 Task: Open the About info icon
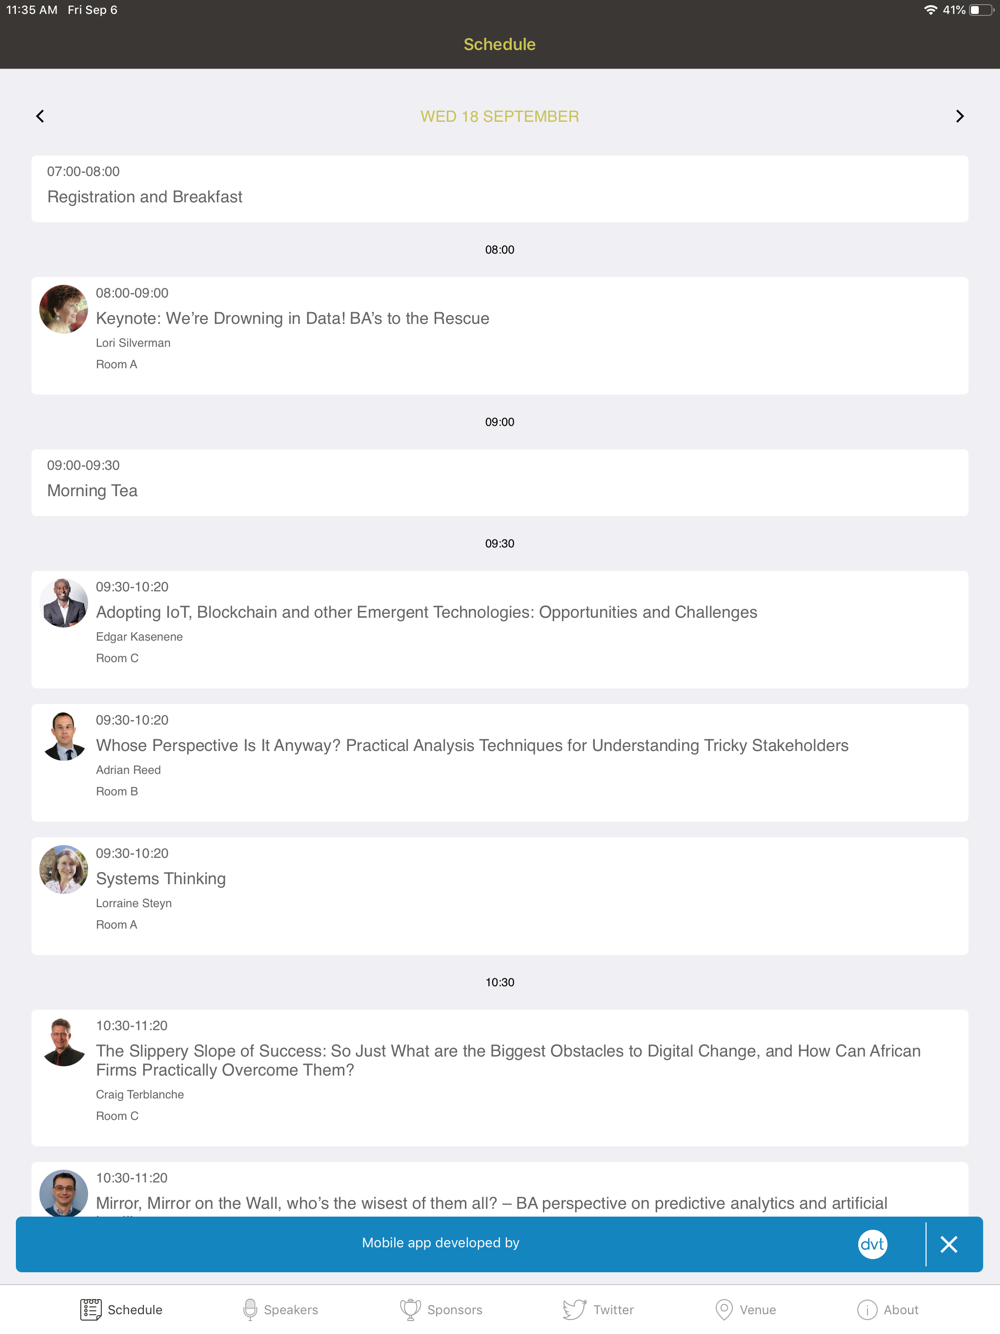867,1309
